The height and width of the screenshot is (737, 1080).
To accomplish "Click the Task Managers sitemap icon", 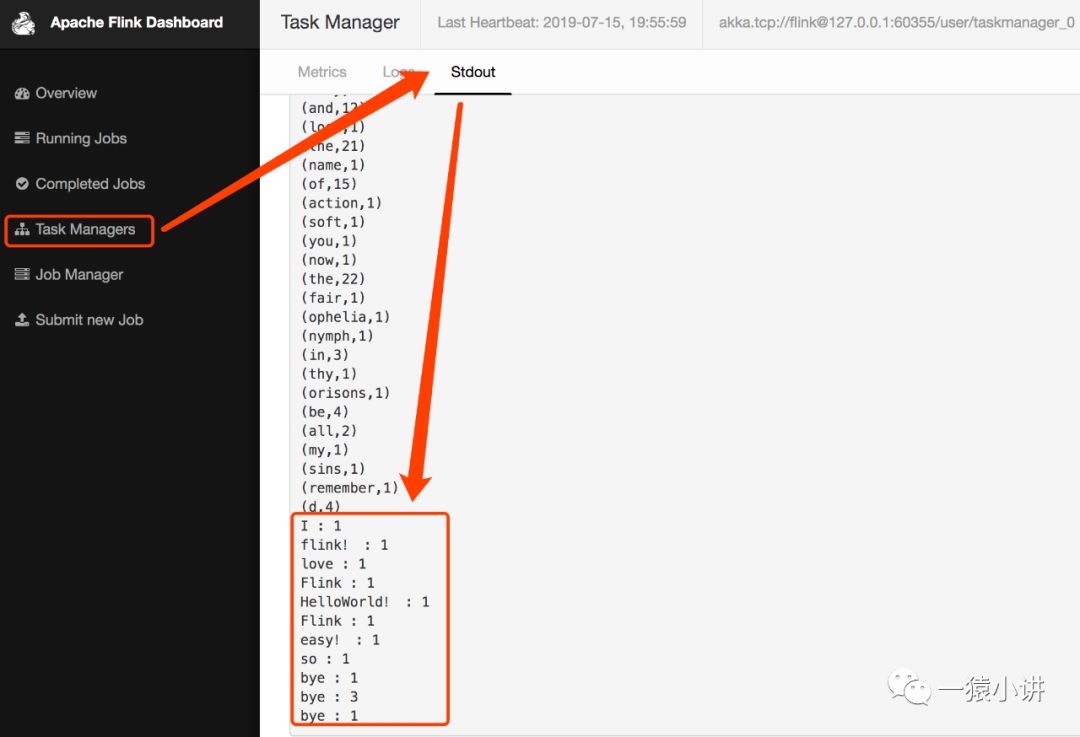I will point(22,229).
